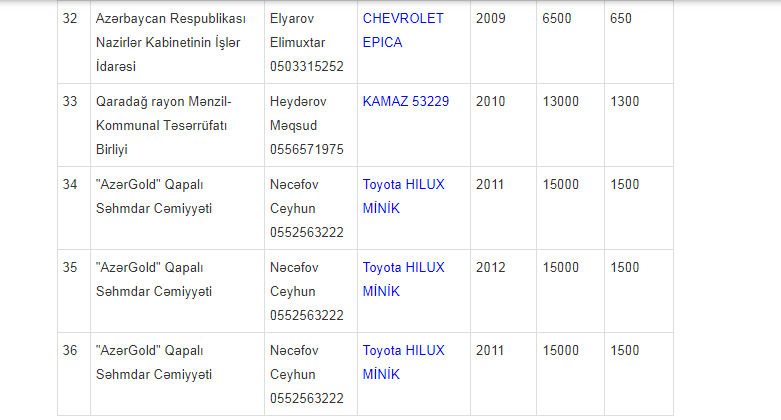
Task: Click phone number 0556571975
Action: coord(307,149)
